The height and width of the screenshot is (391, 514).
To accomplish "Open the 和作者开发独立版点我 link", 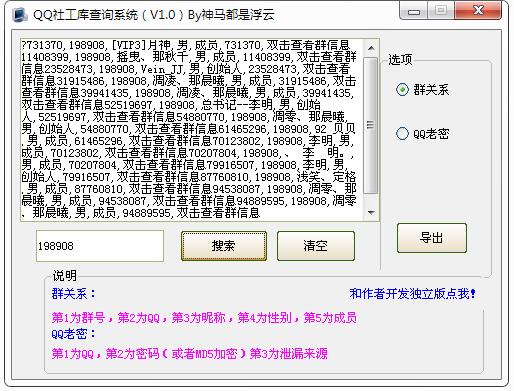I will [412, 294].
